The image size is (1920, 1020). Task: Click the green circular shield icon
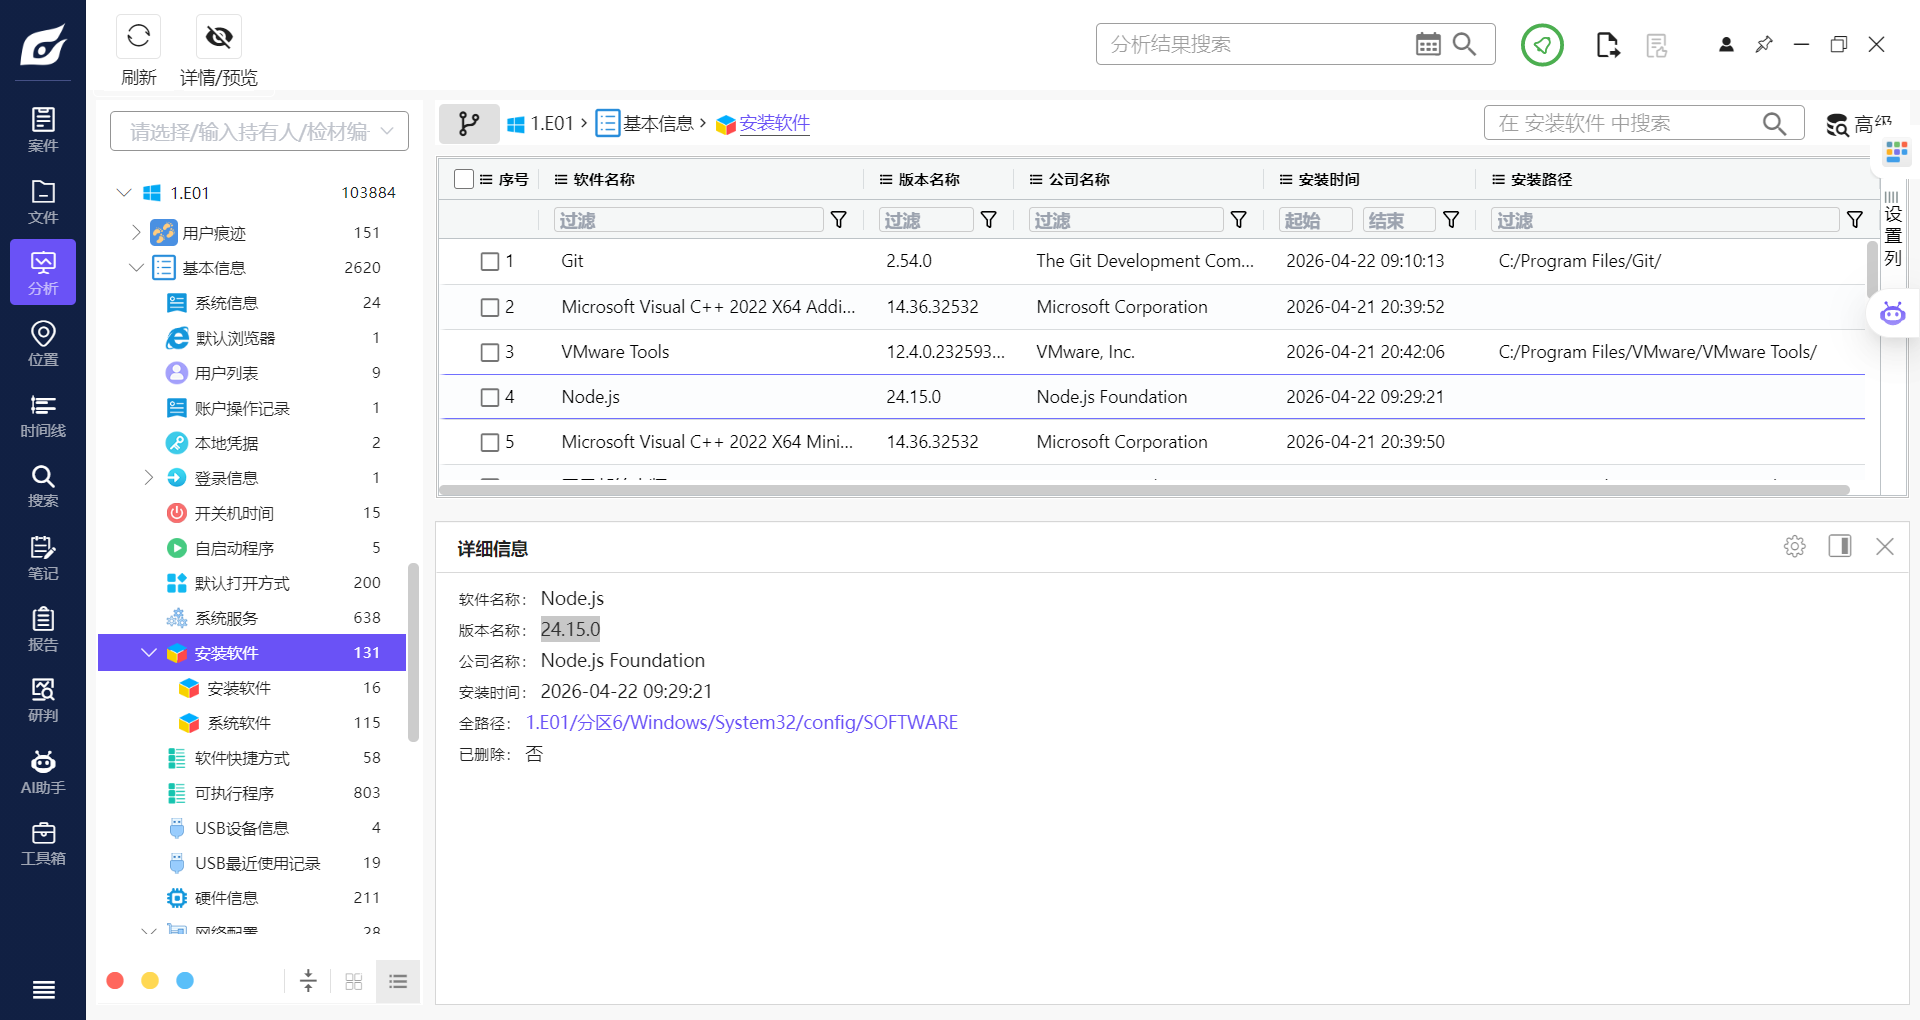(x=1542, y=45)
